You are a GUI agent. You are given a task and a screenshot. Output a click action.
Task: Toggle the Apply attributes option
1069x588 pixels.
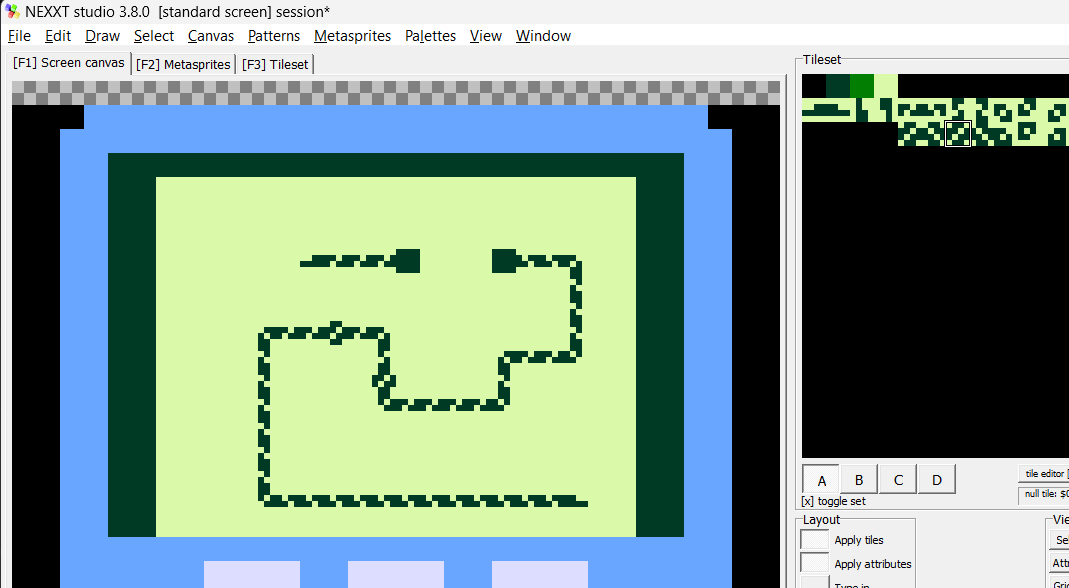(814, 563)
